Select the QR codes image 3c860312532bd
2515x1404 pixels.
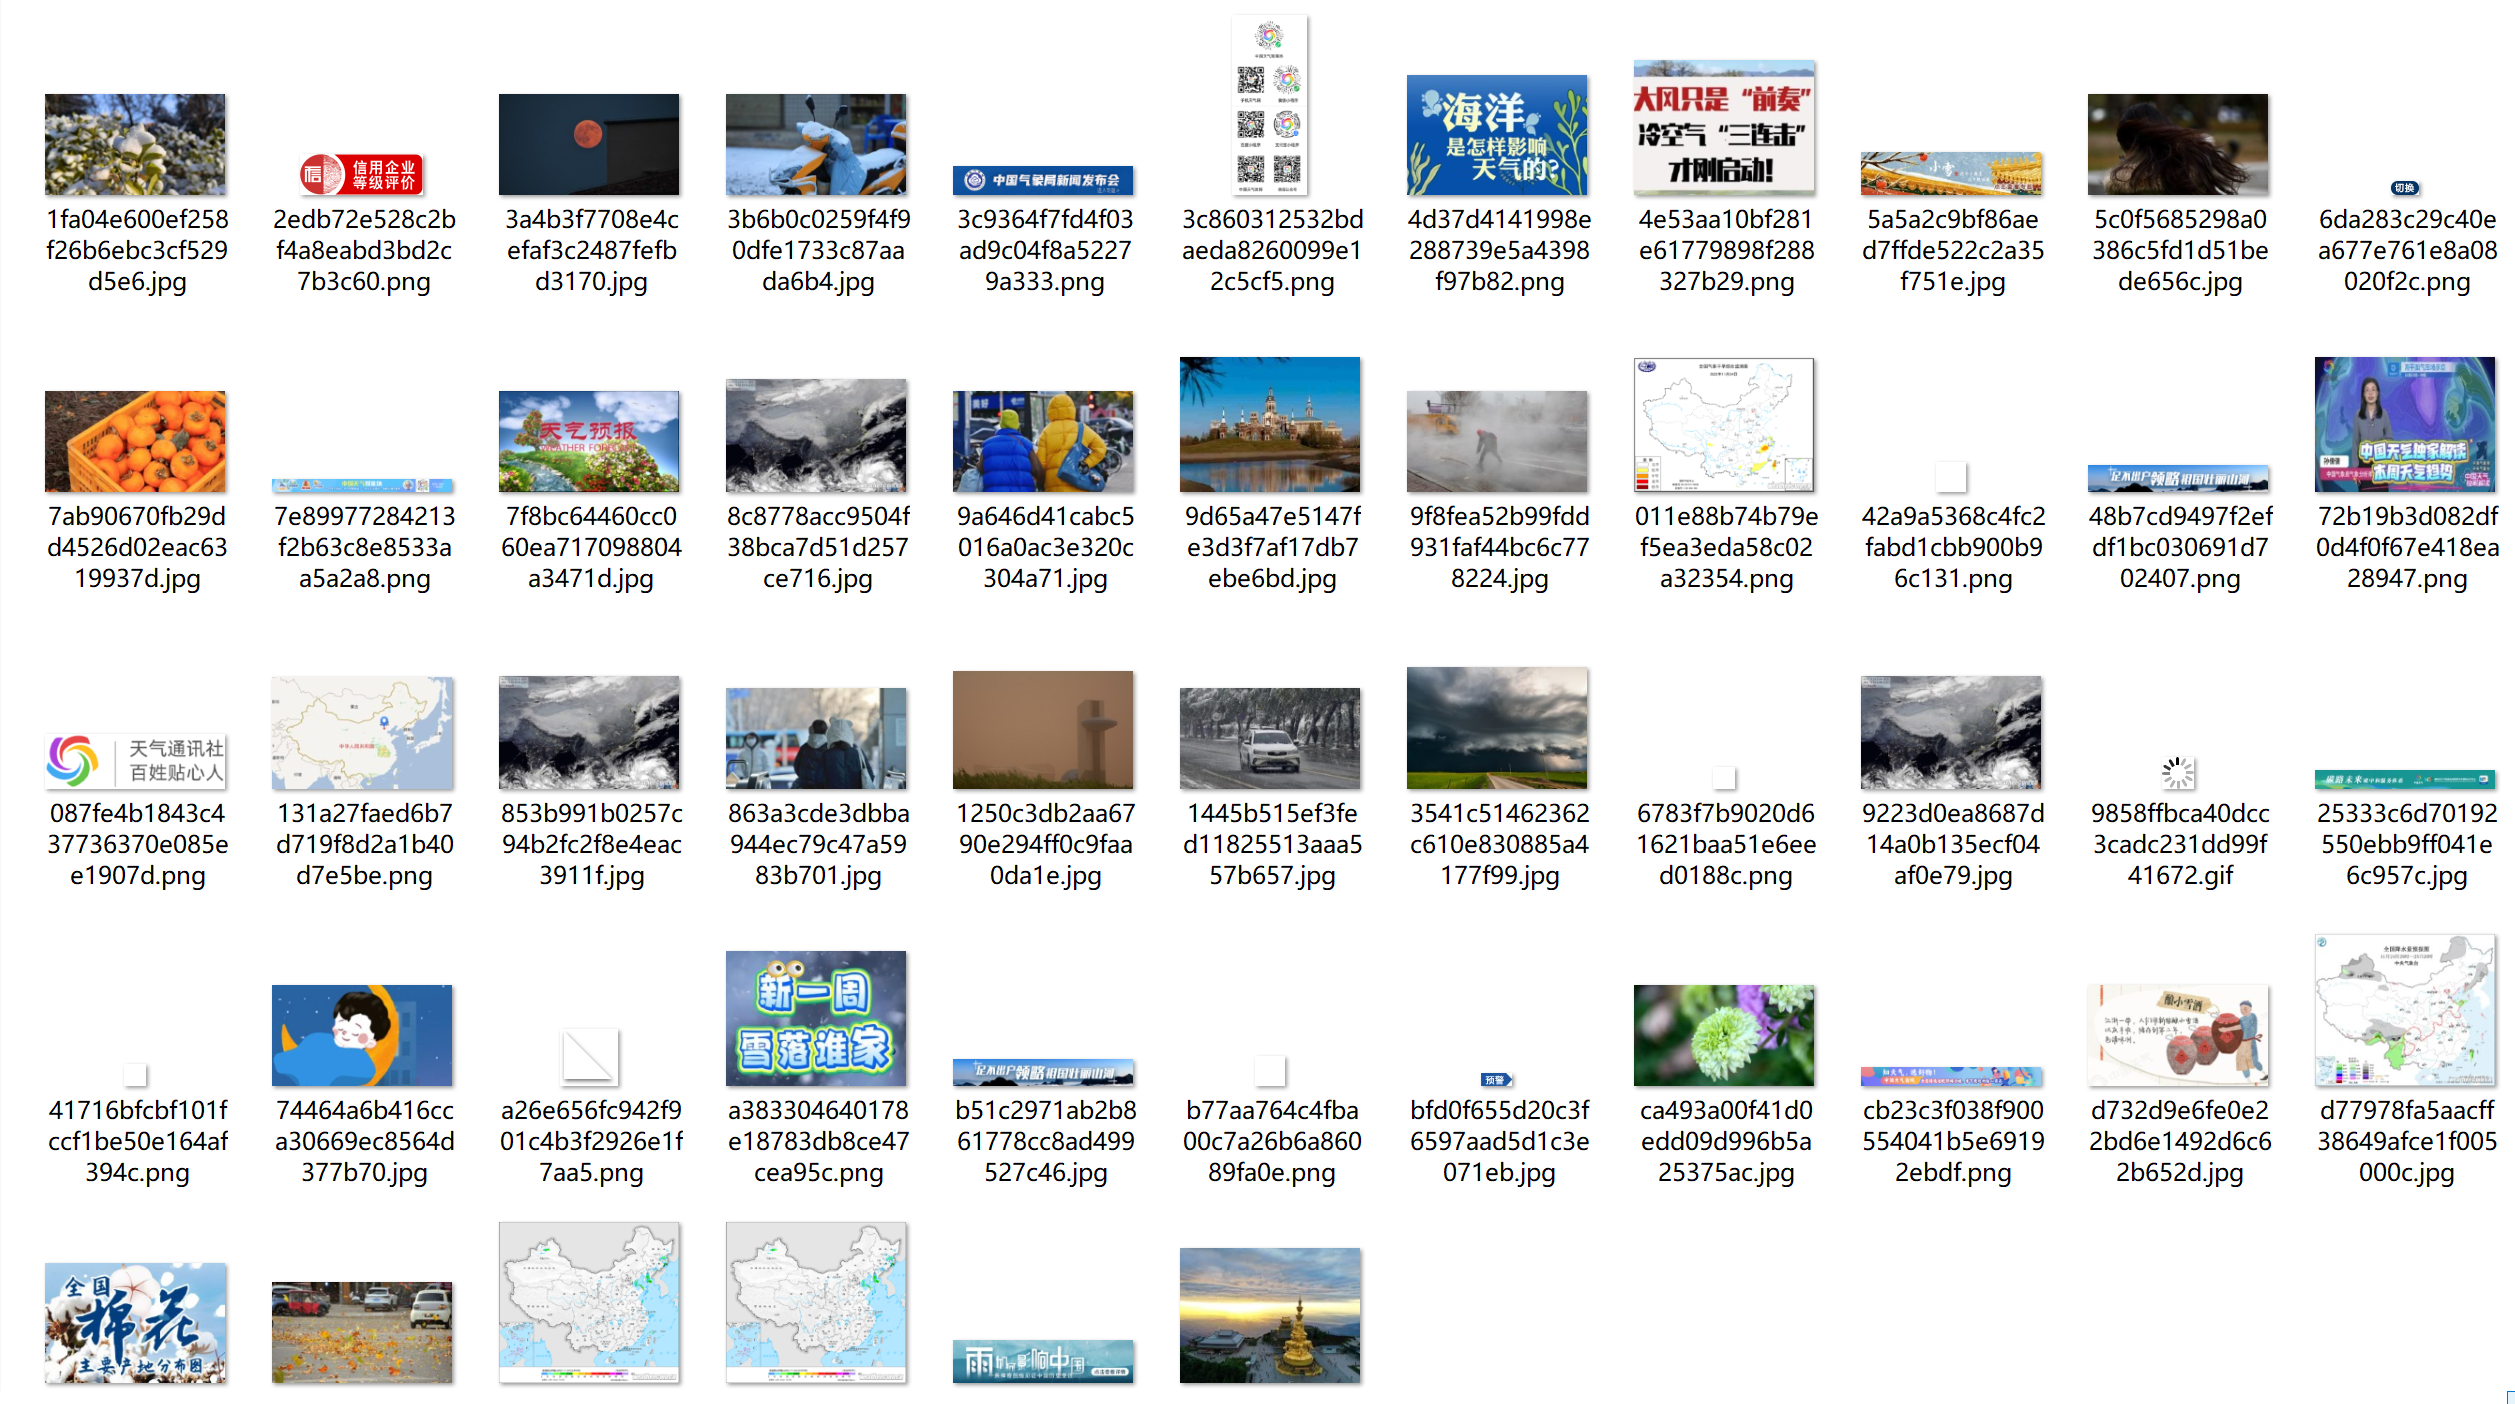click(1270, 105)
